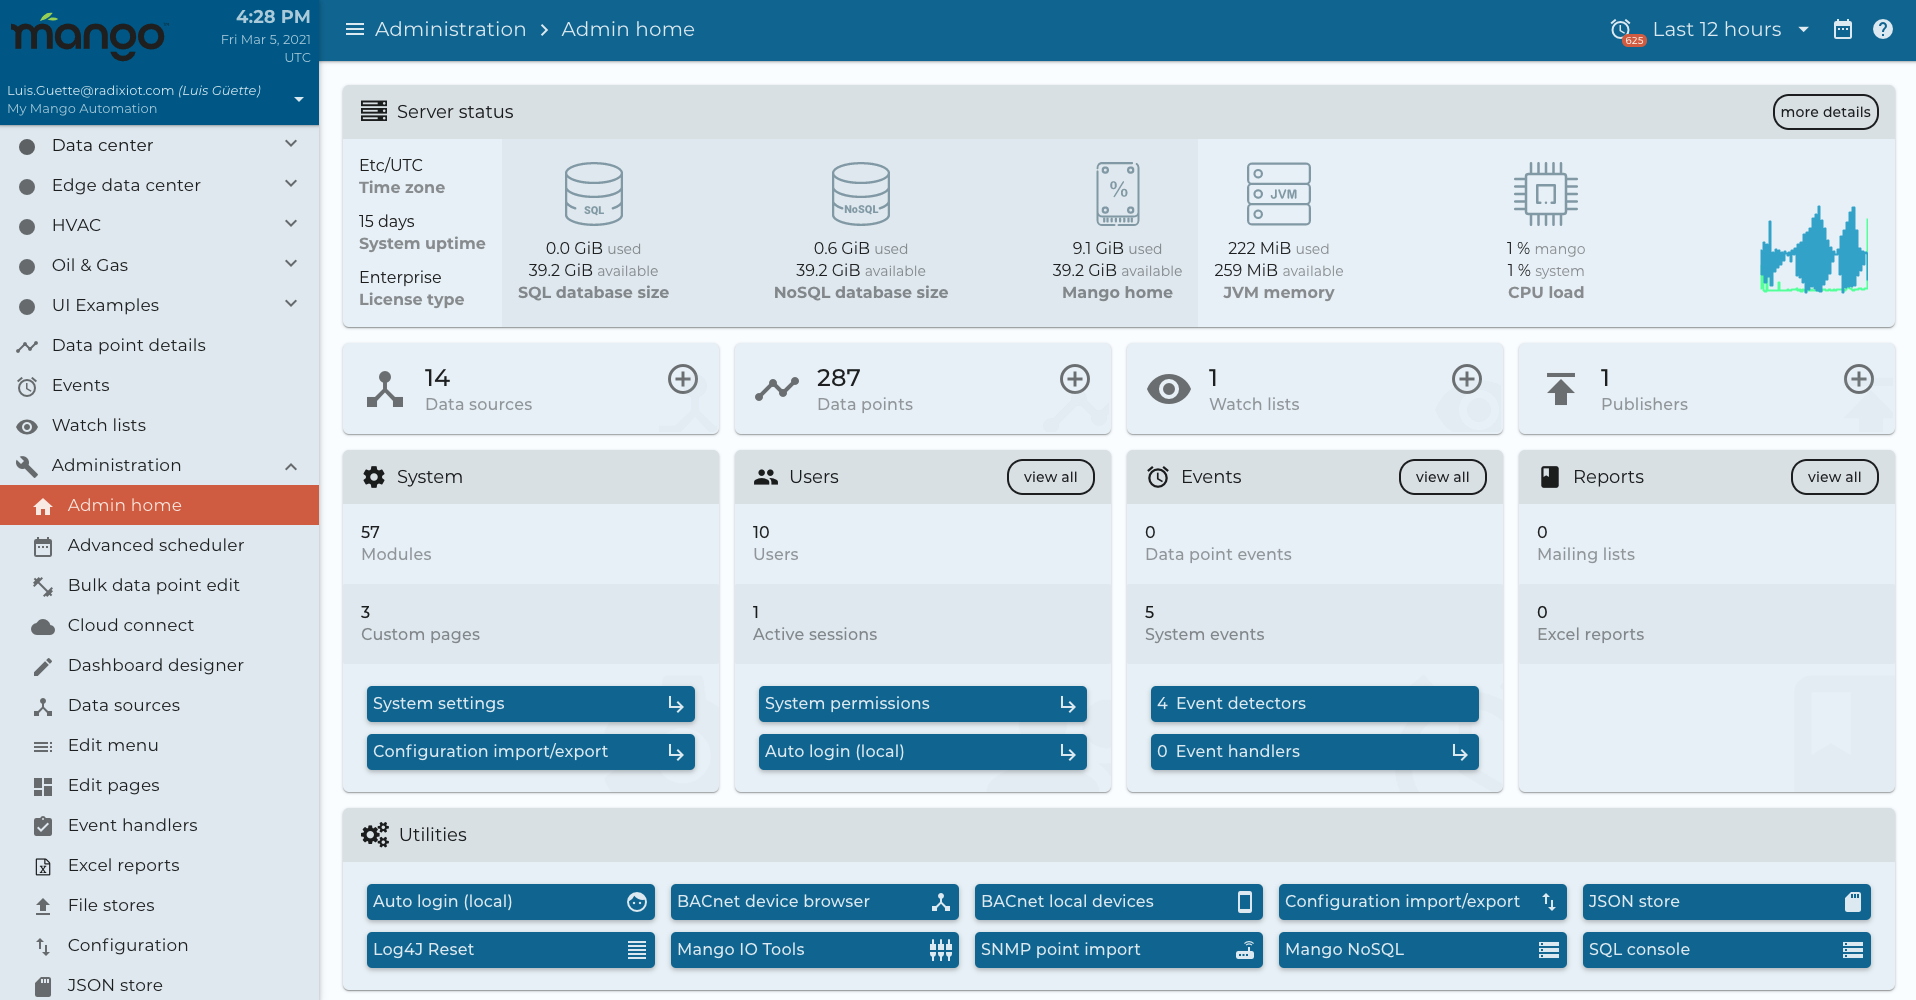Collapse the Administration menu chevron
1916x1000 pixels.
[x=291, y=466]
